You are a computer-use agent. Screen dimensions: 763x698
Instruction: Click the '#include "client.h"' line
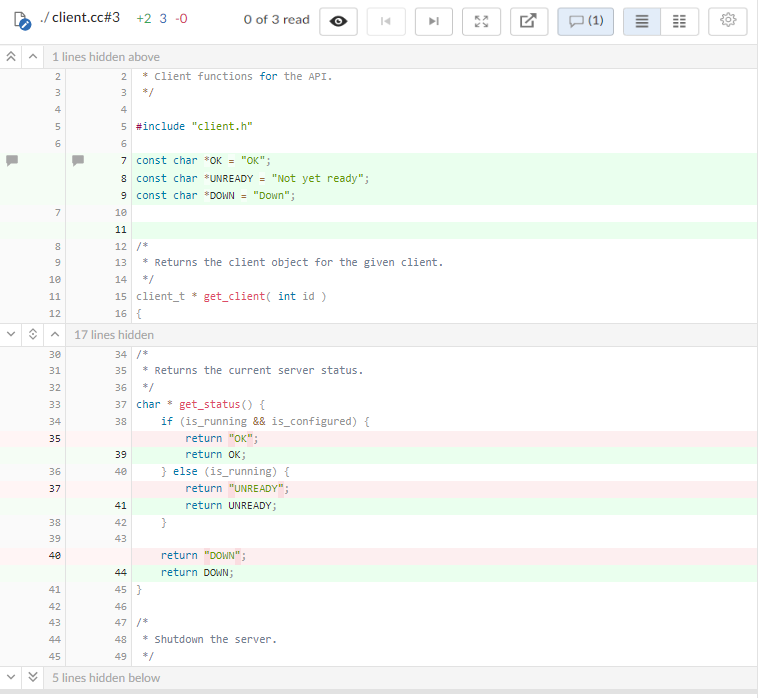[444, 127]
